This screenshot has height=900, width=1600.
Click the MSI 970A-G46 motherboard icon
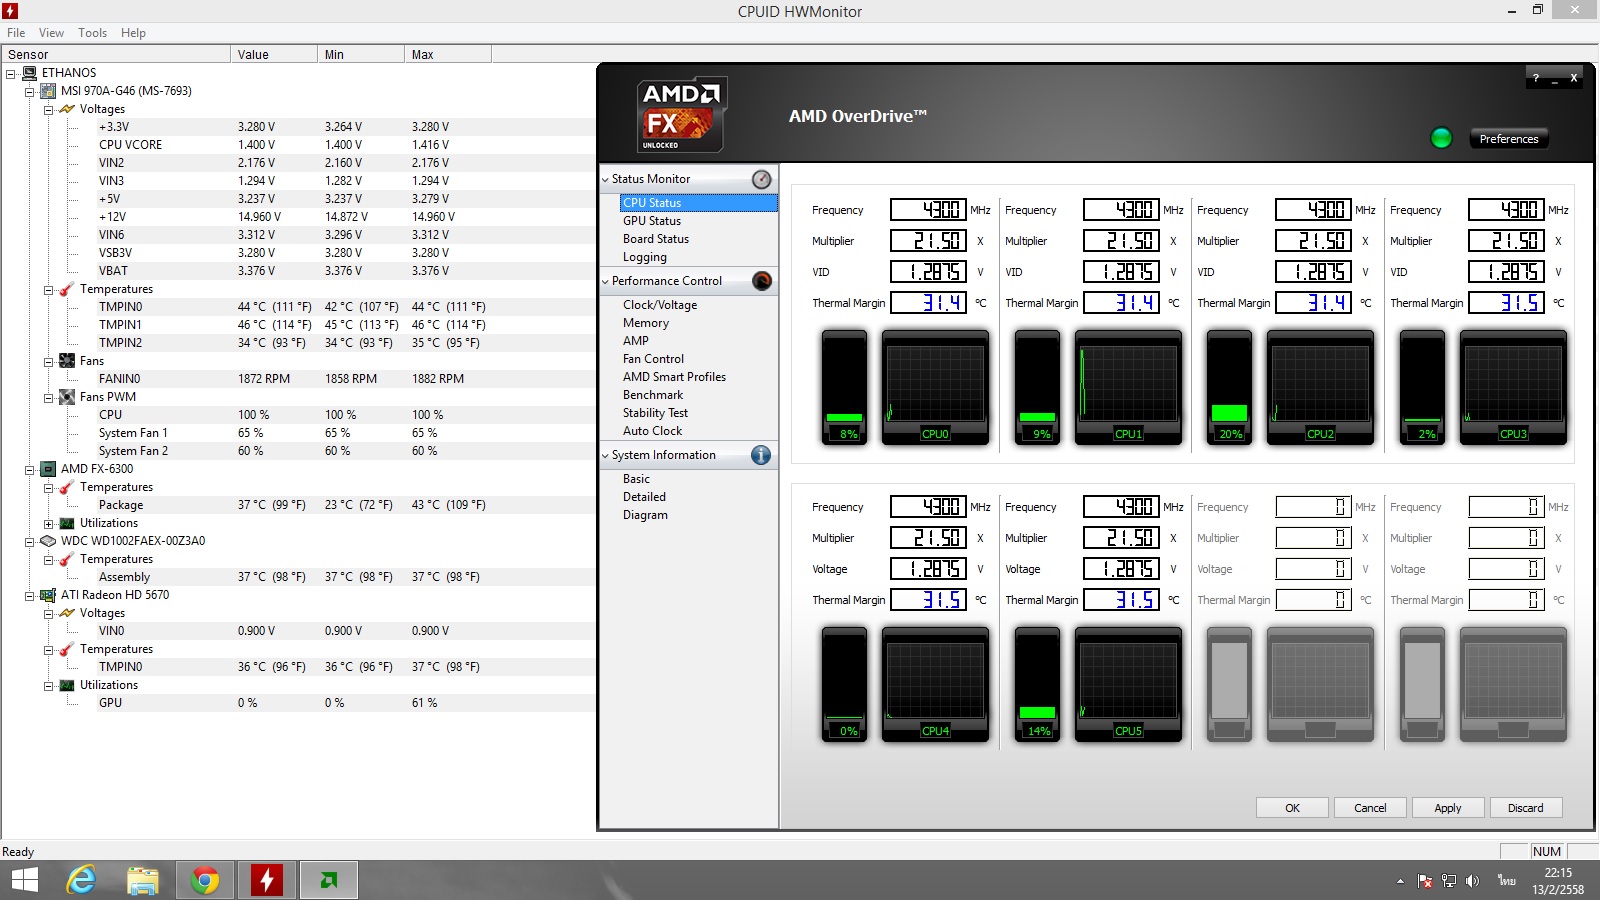click(x=48, y=91)
